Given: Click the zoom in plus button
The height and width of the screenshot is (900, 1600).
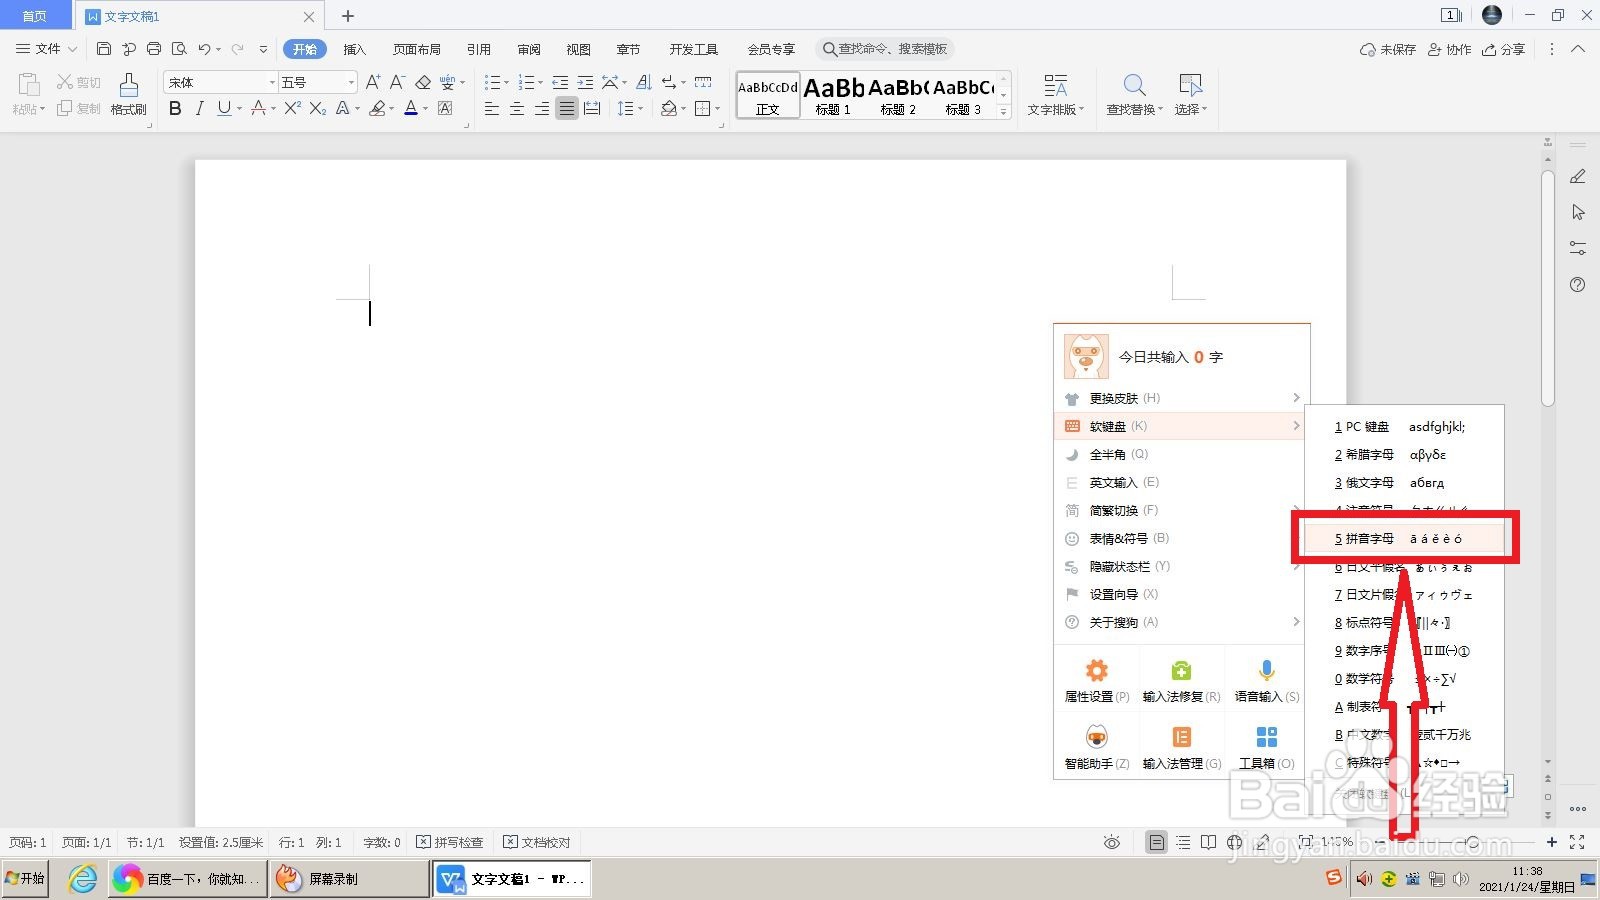Looking at the screenshot, I should click(x=1551, y=842).
